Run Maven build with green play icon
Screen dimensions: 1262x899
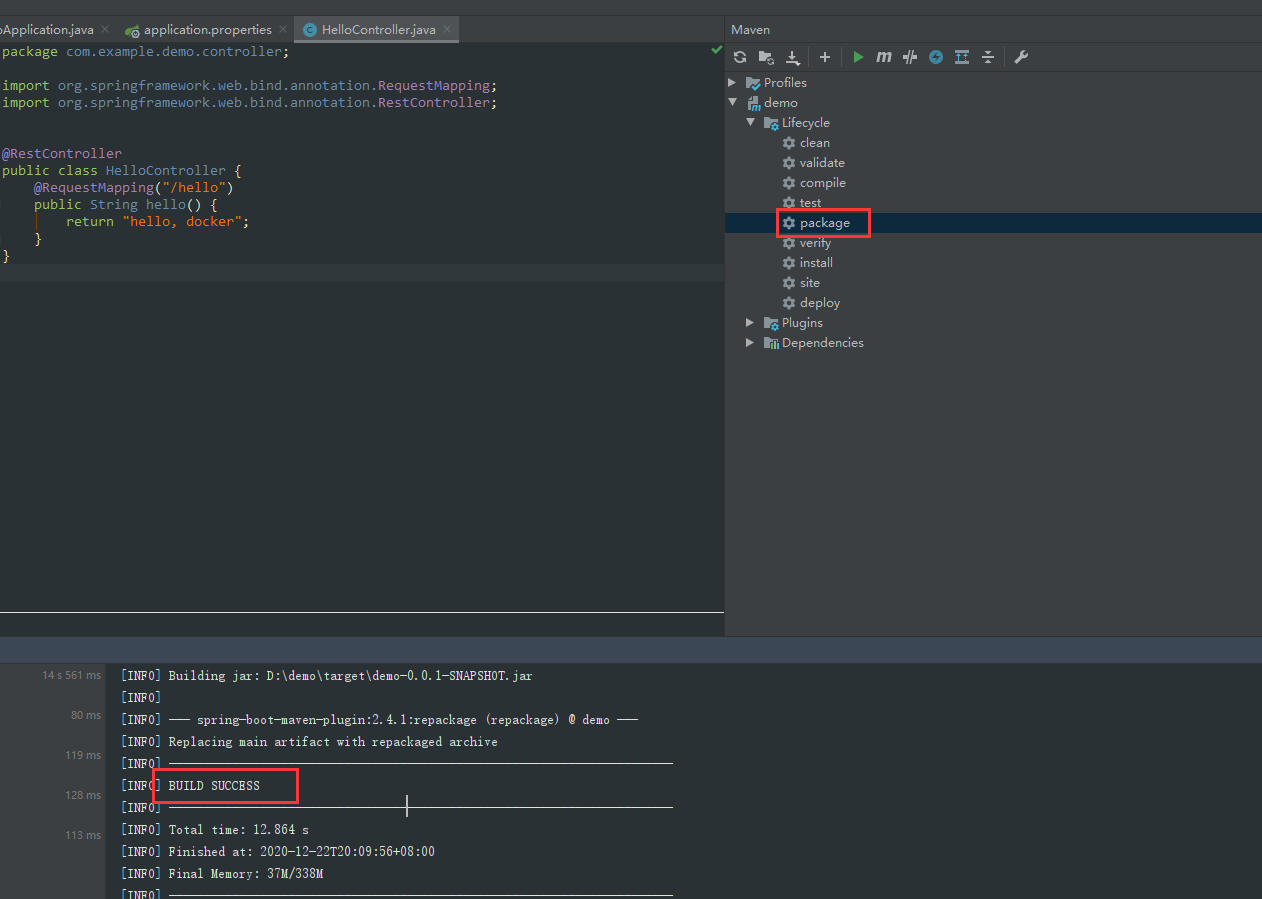tap(858, 57)
